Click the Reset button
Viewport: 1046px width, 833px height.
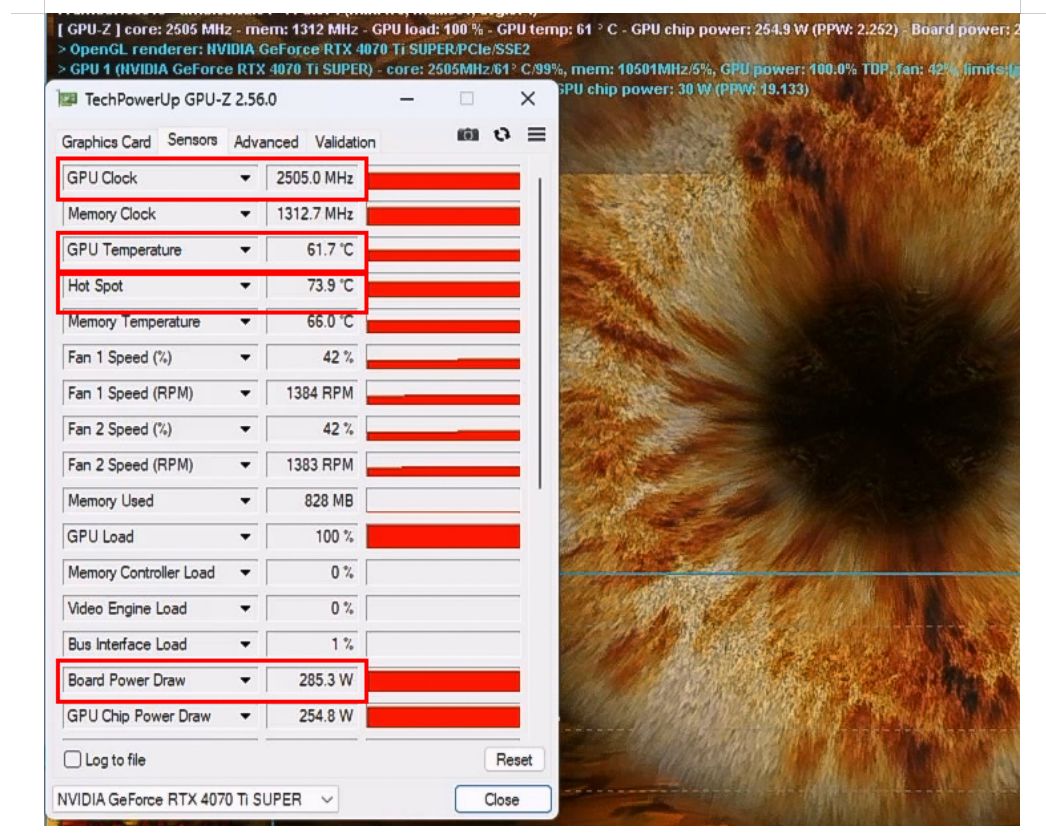514,760
